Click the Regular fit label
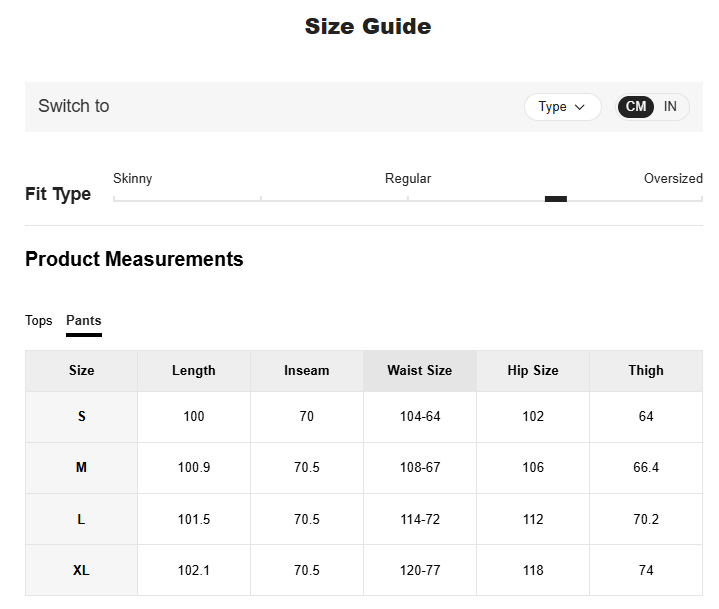The width and height of the screenshot is (719, 609). click(x=408, y=179)
